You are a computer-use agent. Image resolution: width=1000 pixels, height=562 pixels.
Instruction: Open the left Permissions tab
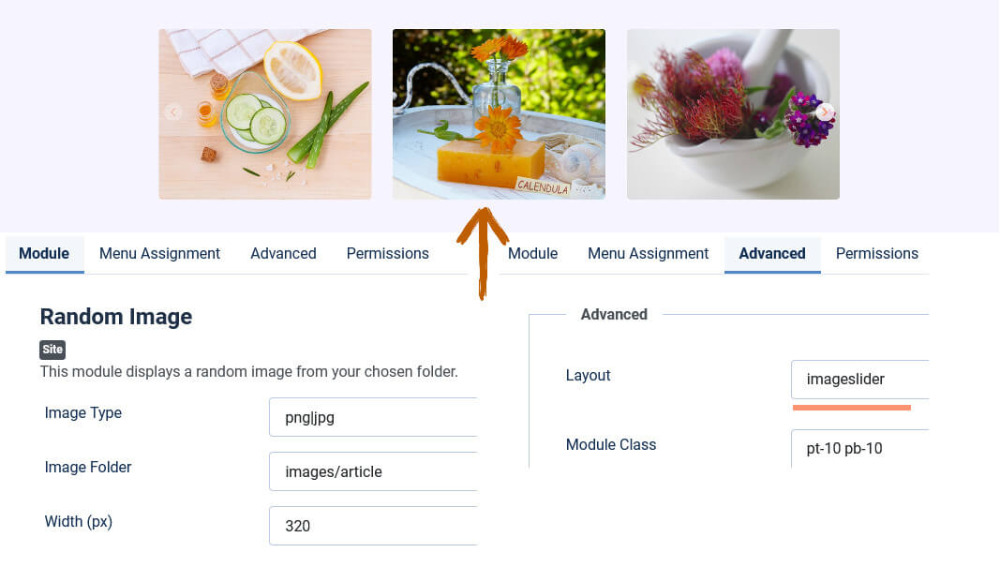pyautogui.click(x=388, y=254)
